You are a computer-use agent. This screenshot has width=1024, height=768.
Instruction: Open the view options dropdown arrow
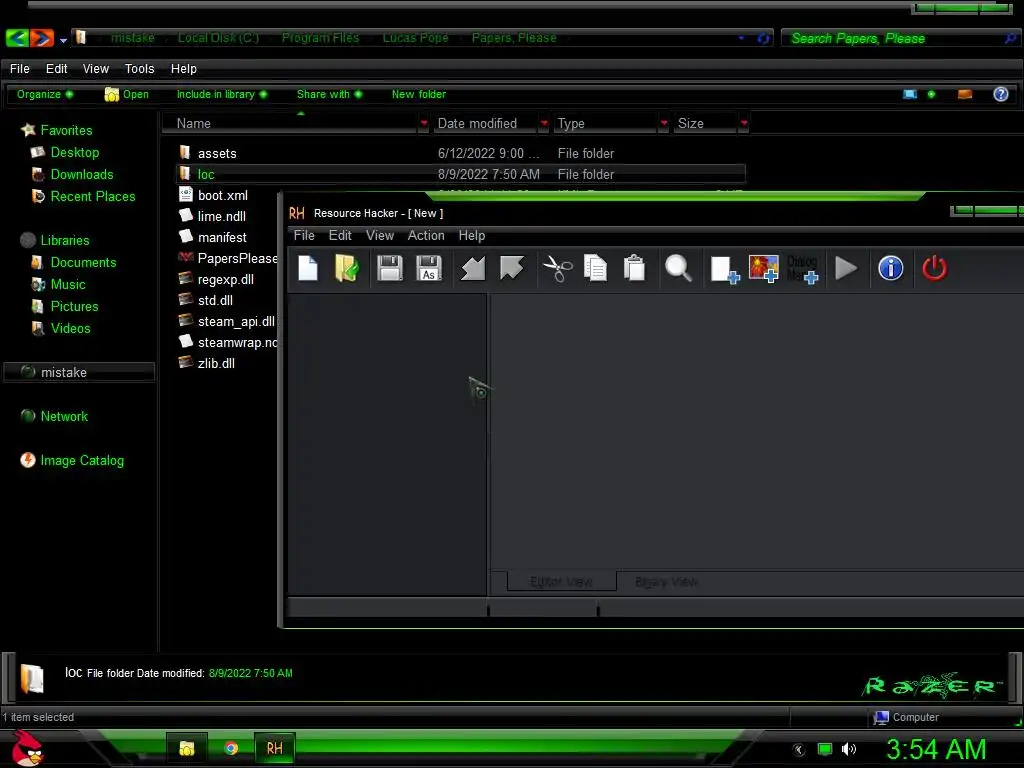coord(931,95)
